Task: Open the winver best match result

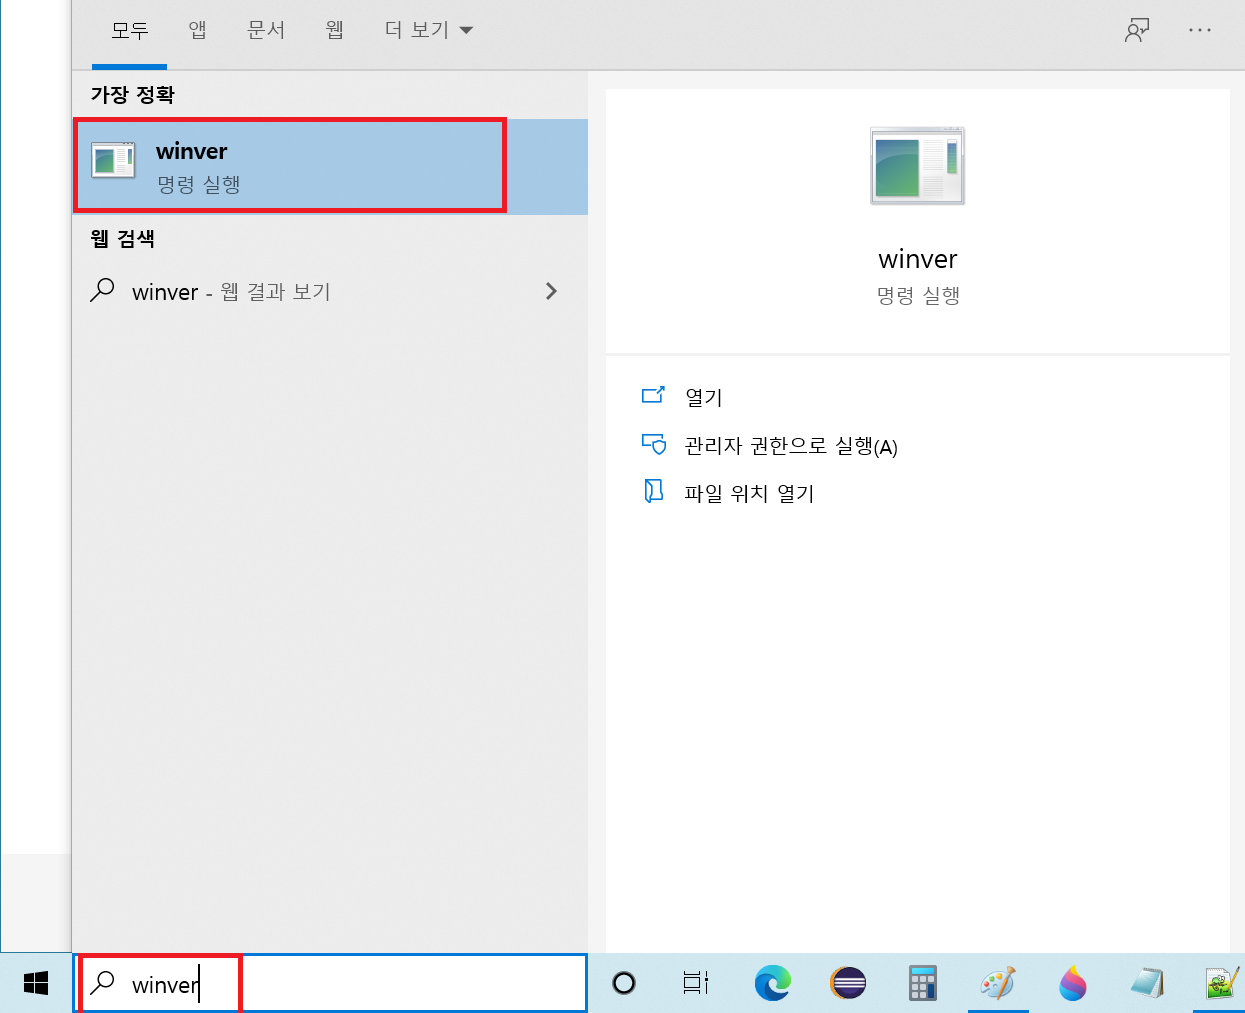Action: pyautogui.click(x=290, y=166)
